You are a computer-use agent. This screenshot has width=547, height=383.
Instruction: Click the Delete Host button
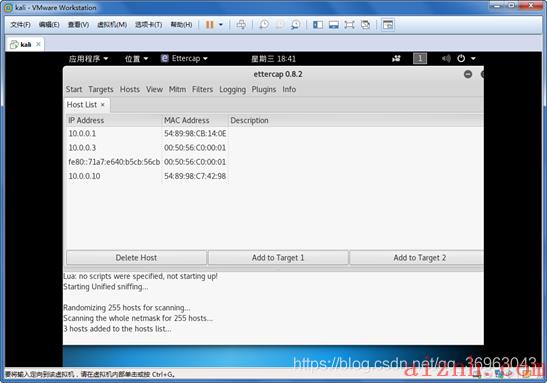coord(136,258)
